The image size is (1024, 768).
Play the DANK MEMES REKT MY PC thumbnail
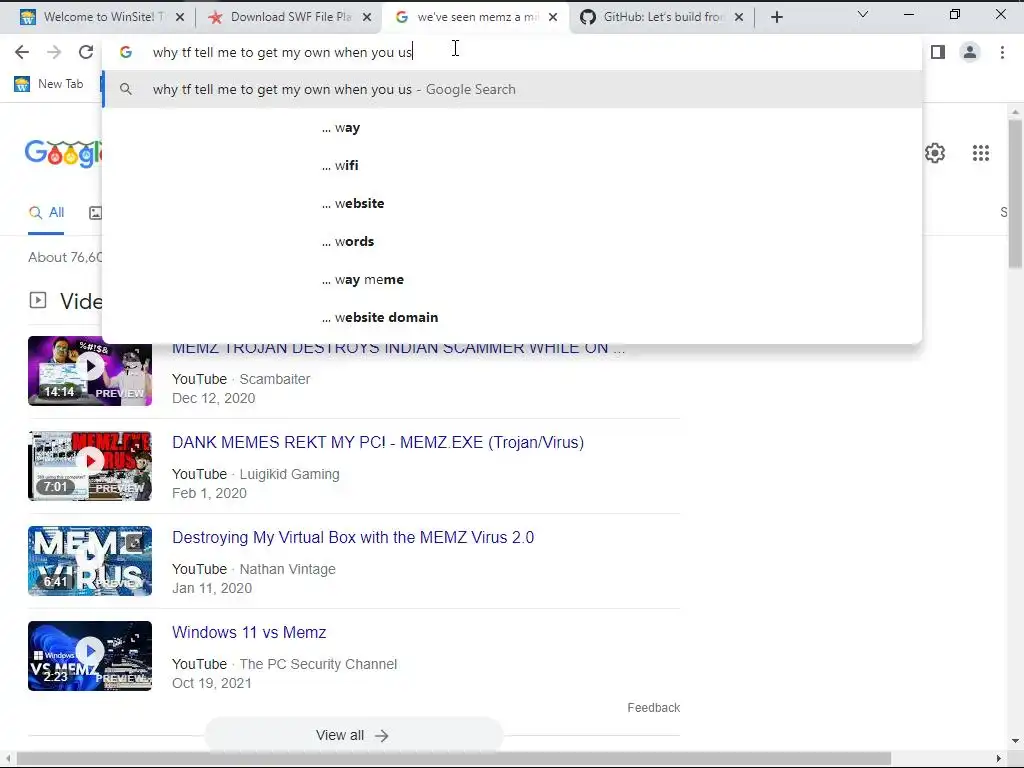point(90,466)
